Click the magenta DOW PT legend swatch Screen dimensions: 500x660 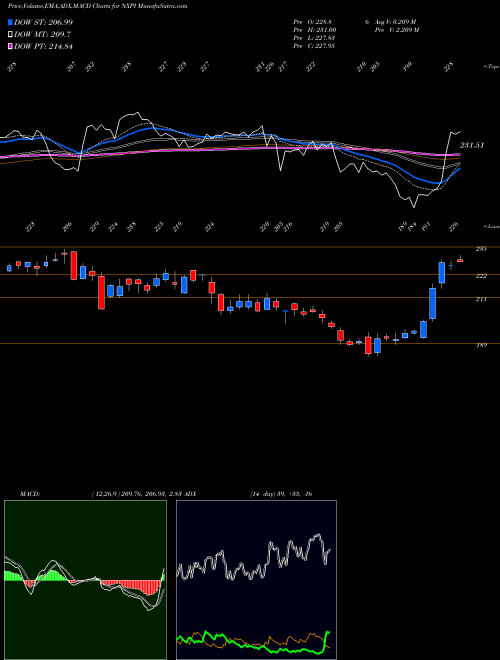(x=10, y=46)
